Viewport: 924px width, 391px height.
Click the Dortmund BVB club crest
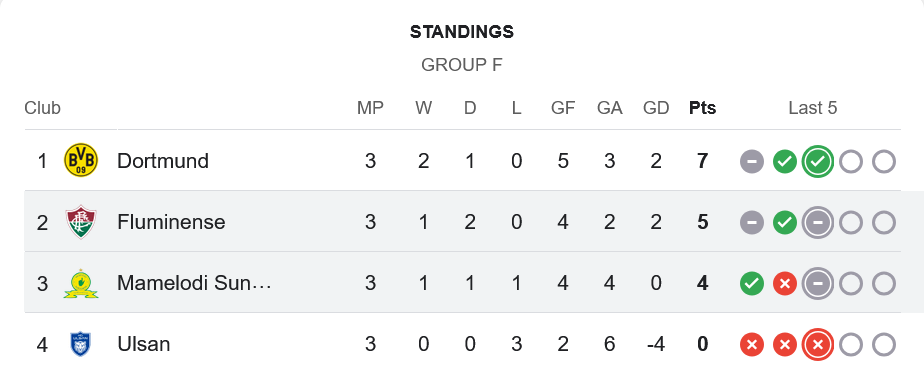[81, 160]
